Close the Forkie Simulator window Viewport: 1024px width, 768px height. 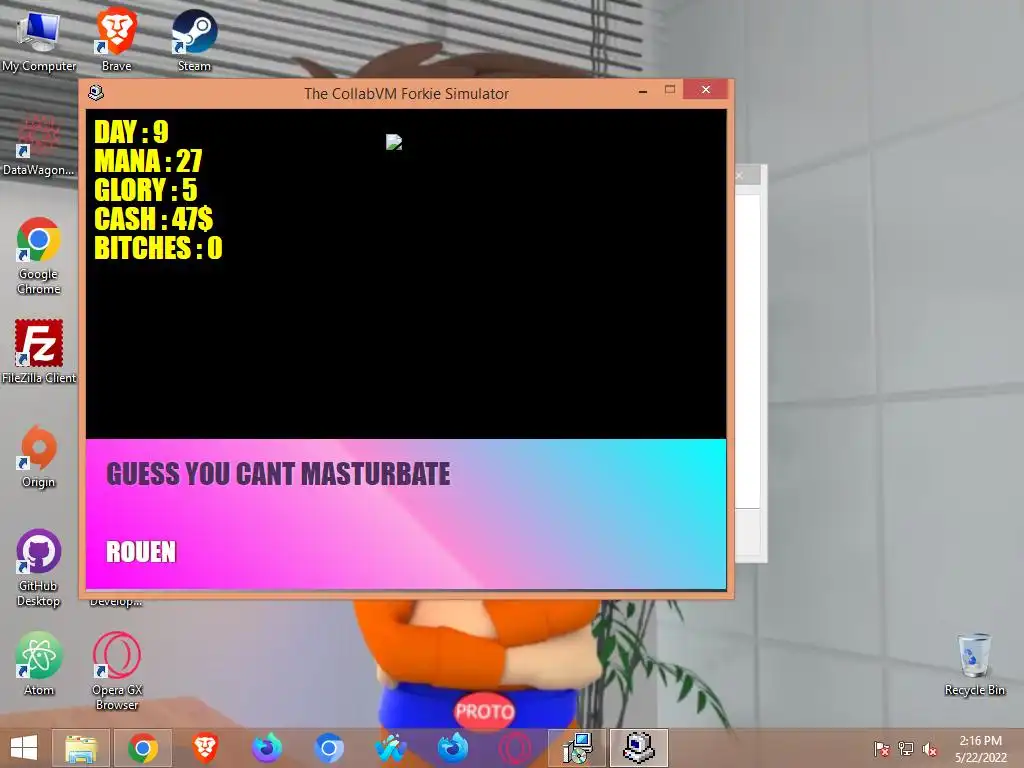[706, 90]
